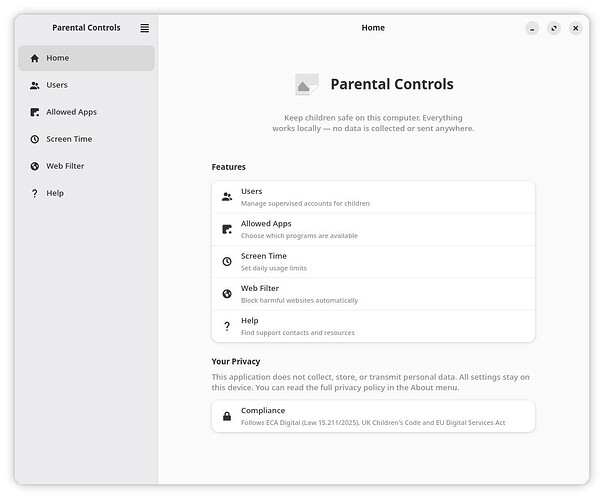
Task: Click the Screen Time clock icon in sidebar
Action: 35,139
